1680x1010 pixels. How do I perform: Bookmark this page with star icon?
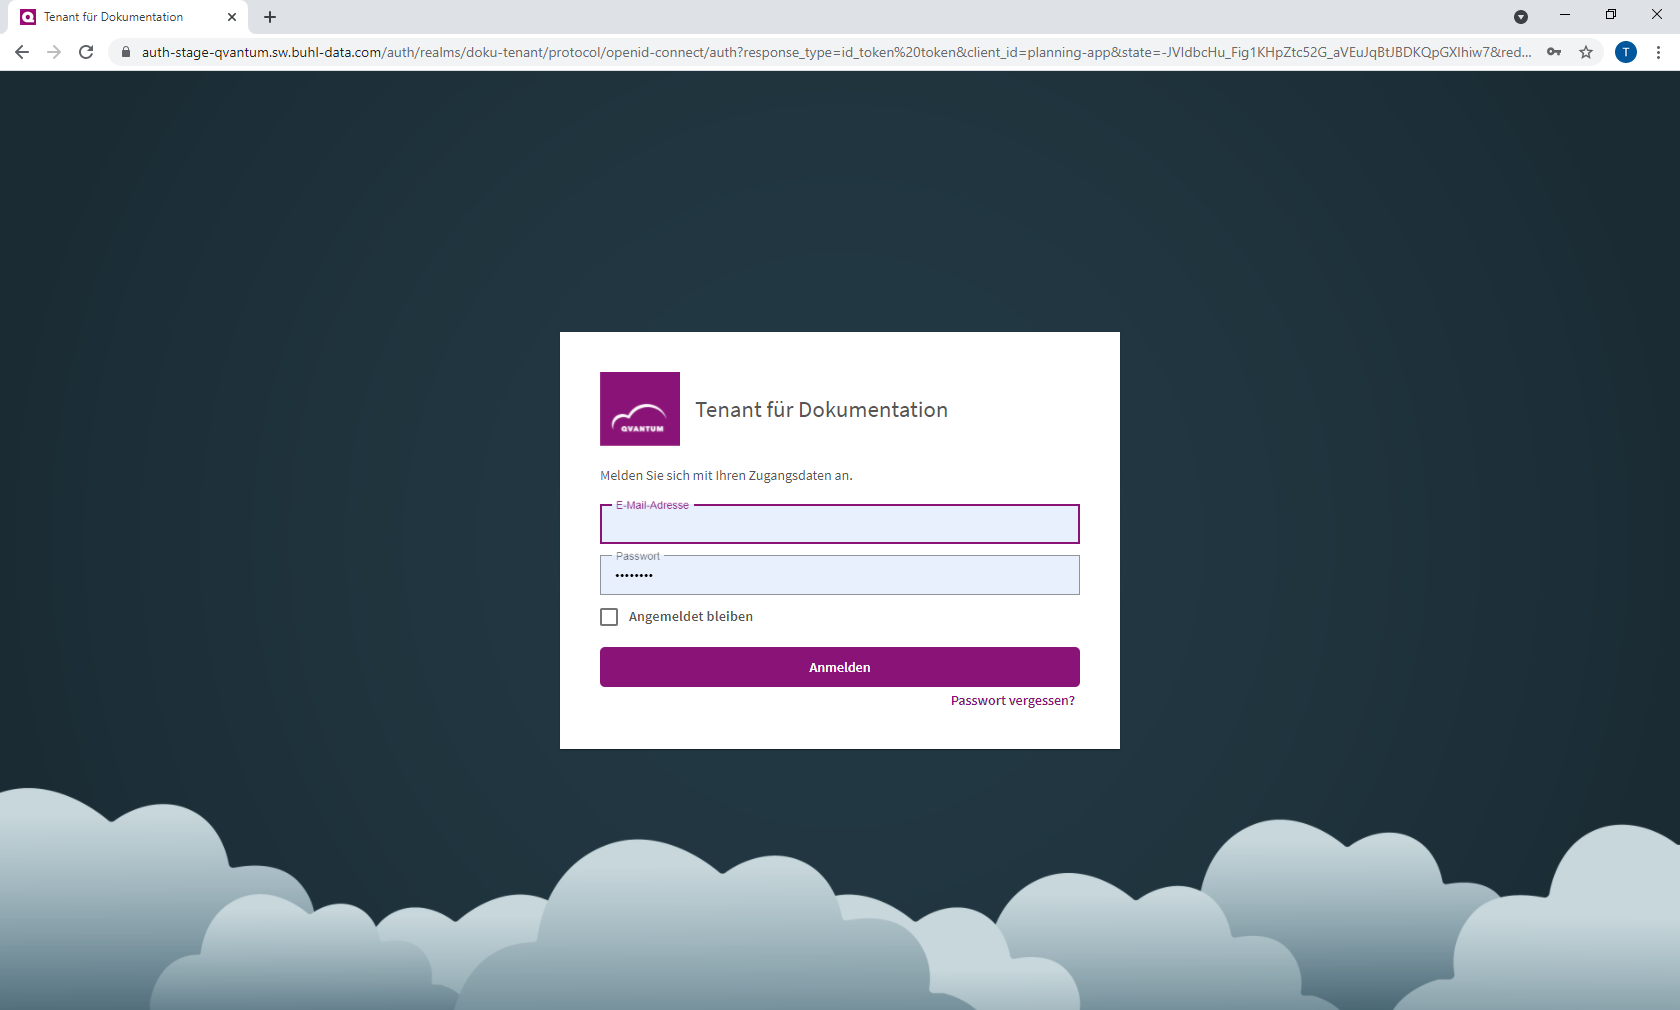click(1586, 52)
